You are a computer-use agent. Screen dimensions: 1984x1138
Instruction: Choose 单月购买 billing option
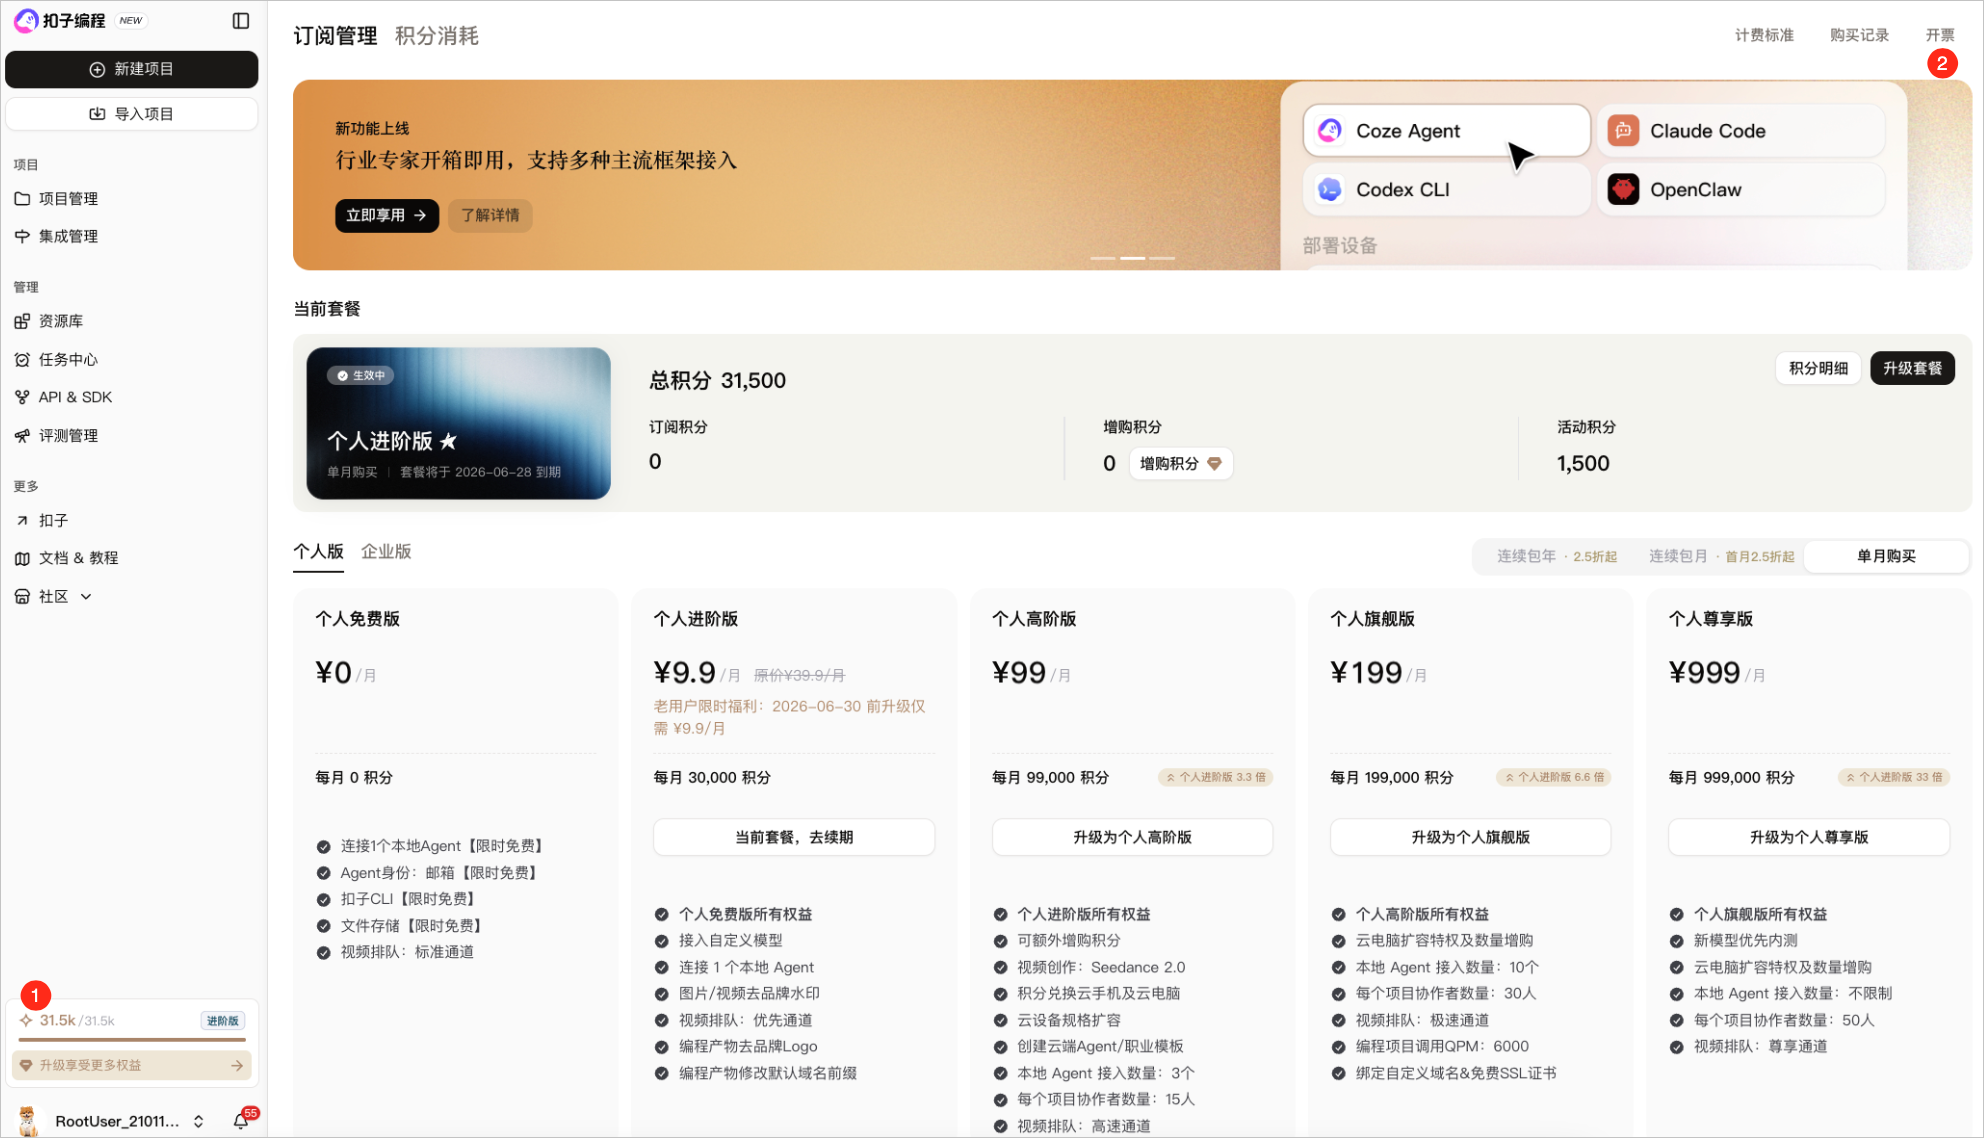[x=1886, y=556]
